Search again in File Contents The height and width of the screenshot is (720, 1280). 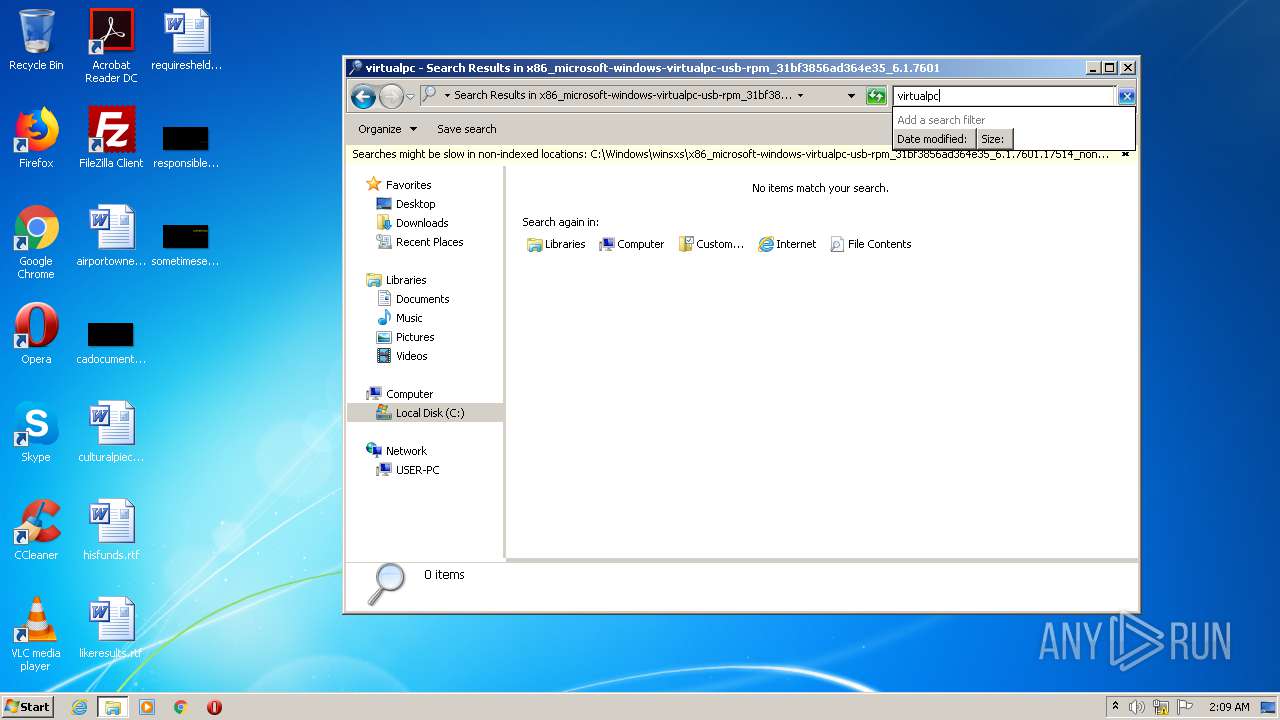pyautogui.click(x=870, y=244)
